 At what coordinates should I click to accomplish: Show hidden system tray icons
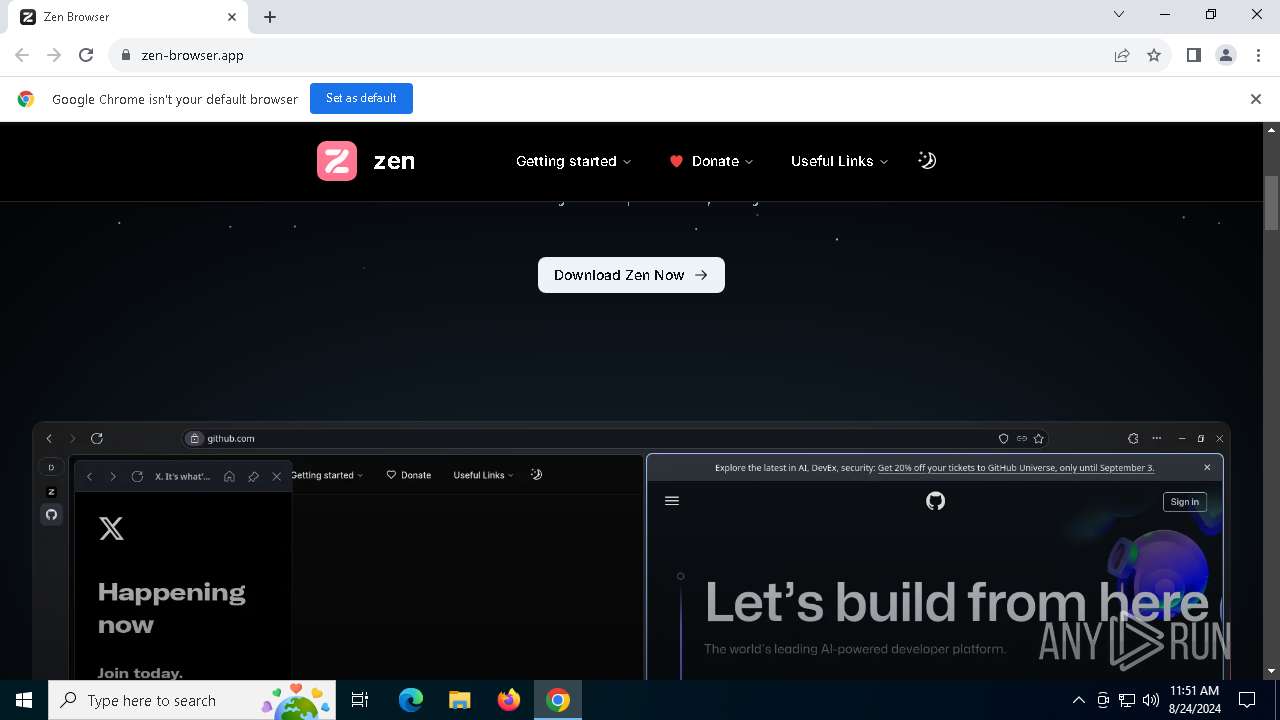(1078, 700)
